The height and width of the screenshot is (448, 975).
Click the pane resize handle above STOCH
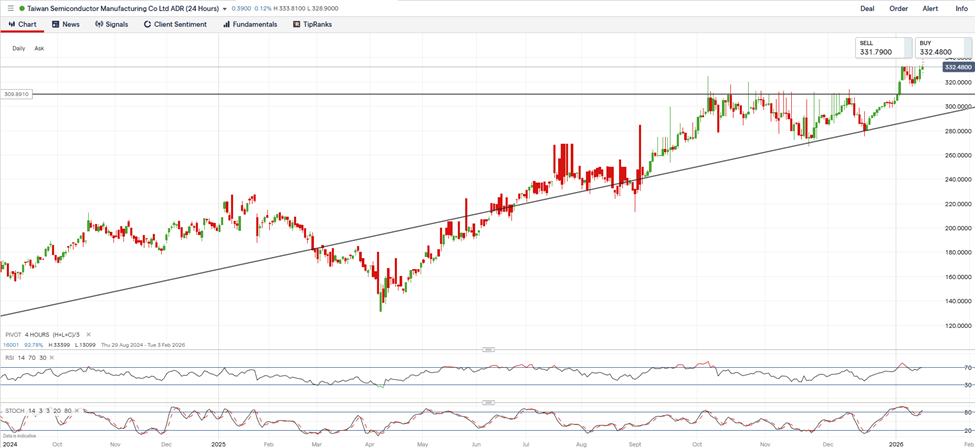(x=488, y=403)
